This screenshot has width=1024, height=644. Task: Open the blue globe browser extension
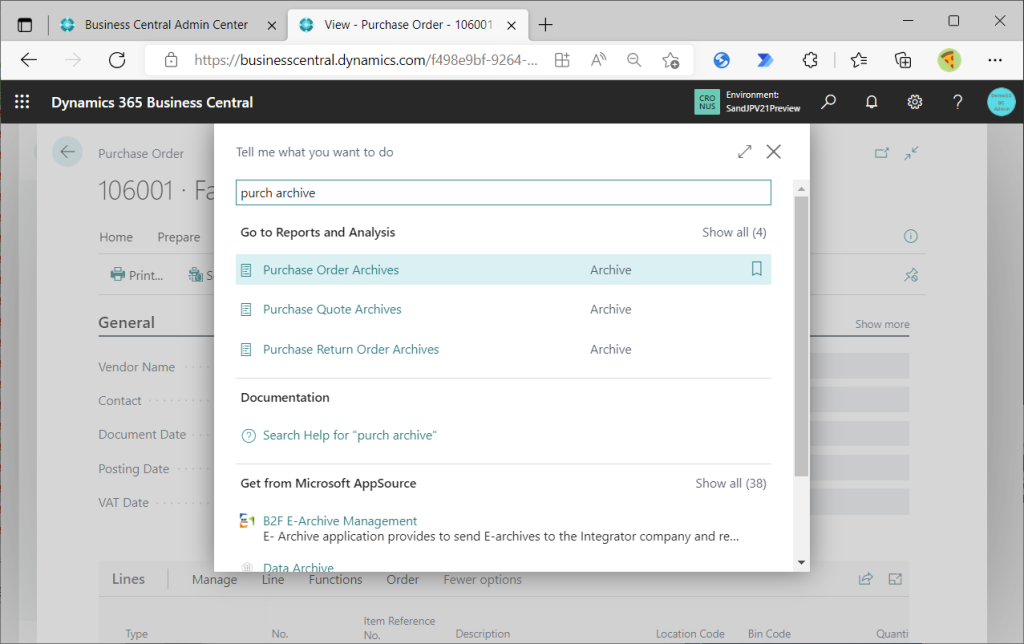[722, 60]
